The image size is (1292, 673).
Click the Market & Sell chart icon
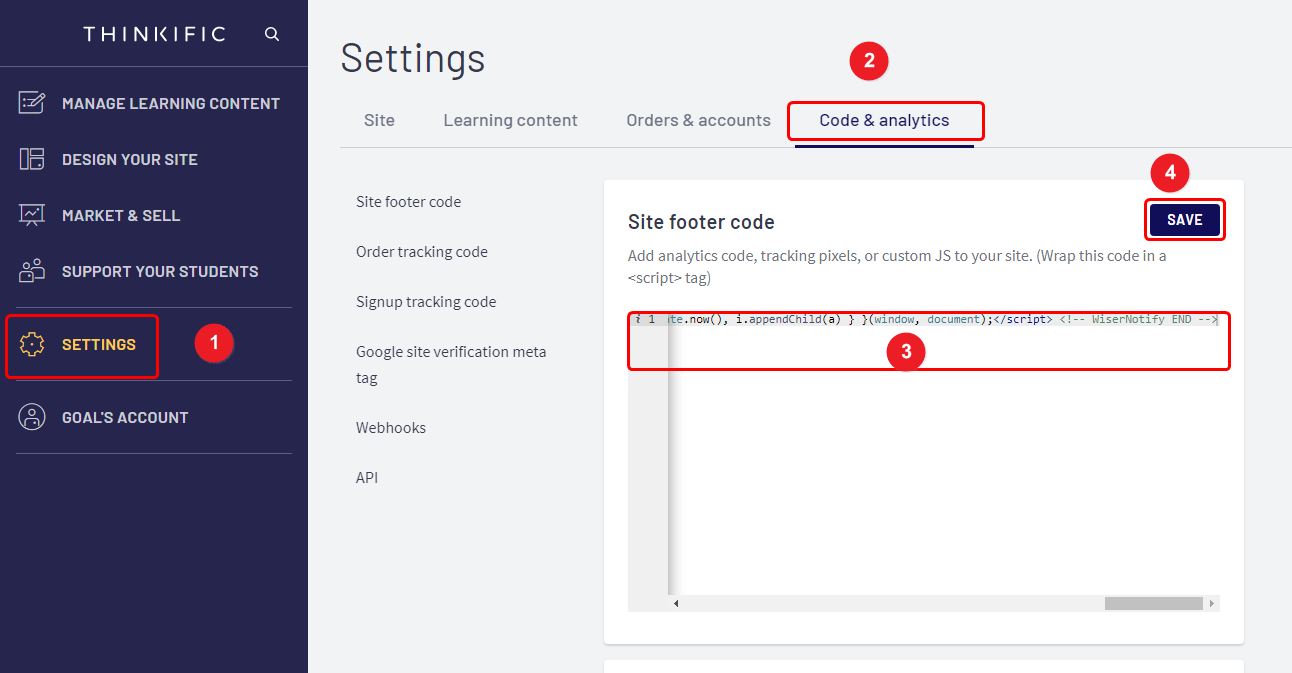pos(32,215)
